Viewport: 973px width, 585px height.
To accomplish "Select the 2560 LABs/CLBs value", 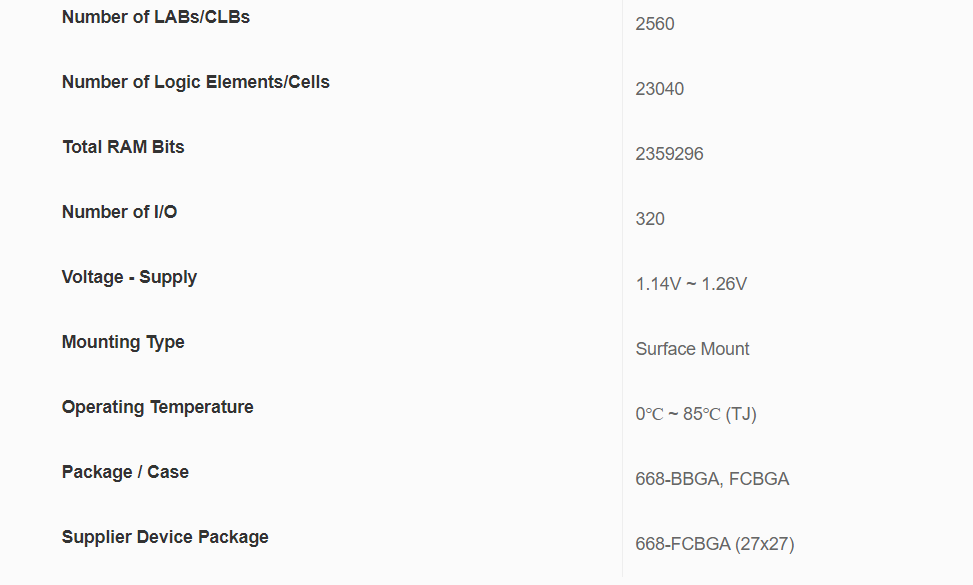I will [x=655, y=24].
